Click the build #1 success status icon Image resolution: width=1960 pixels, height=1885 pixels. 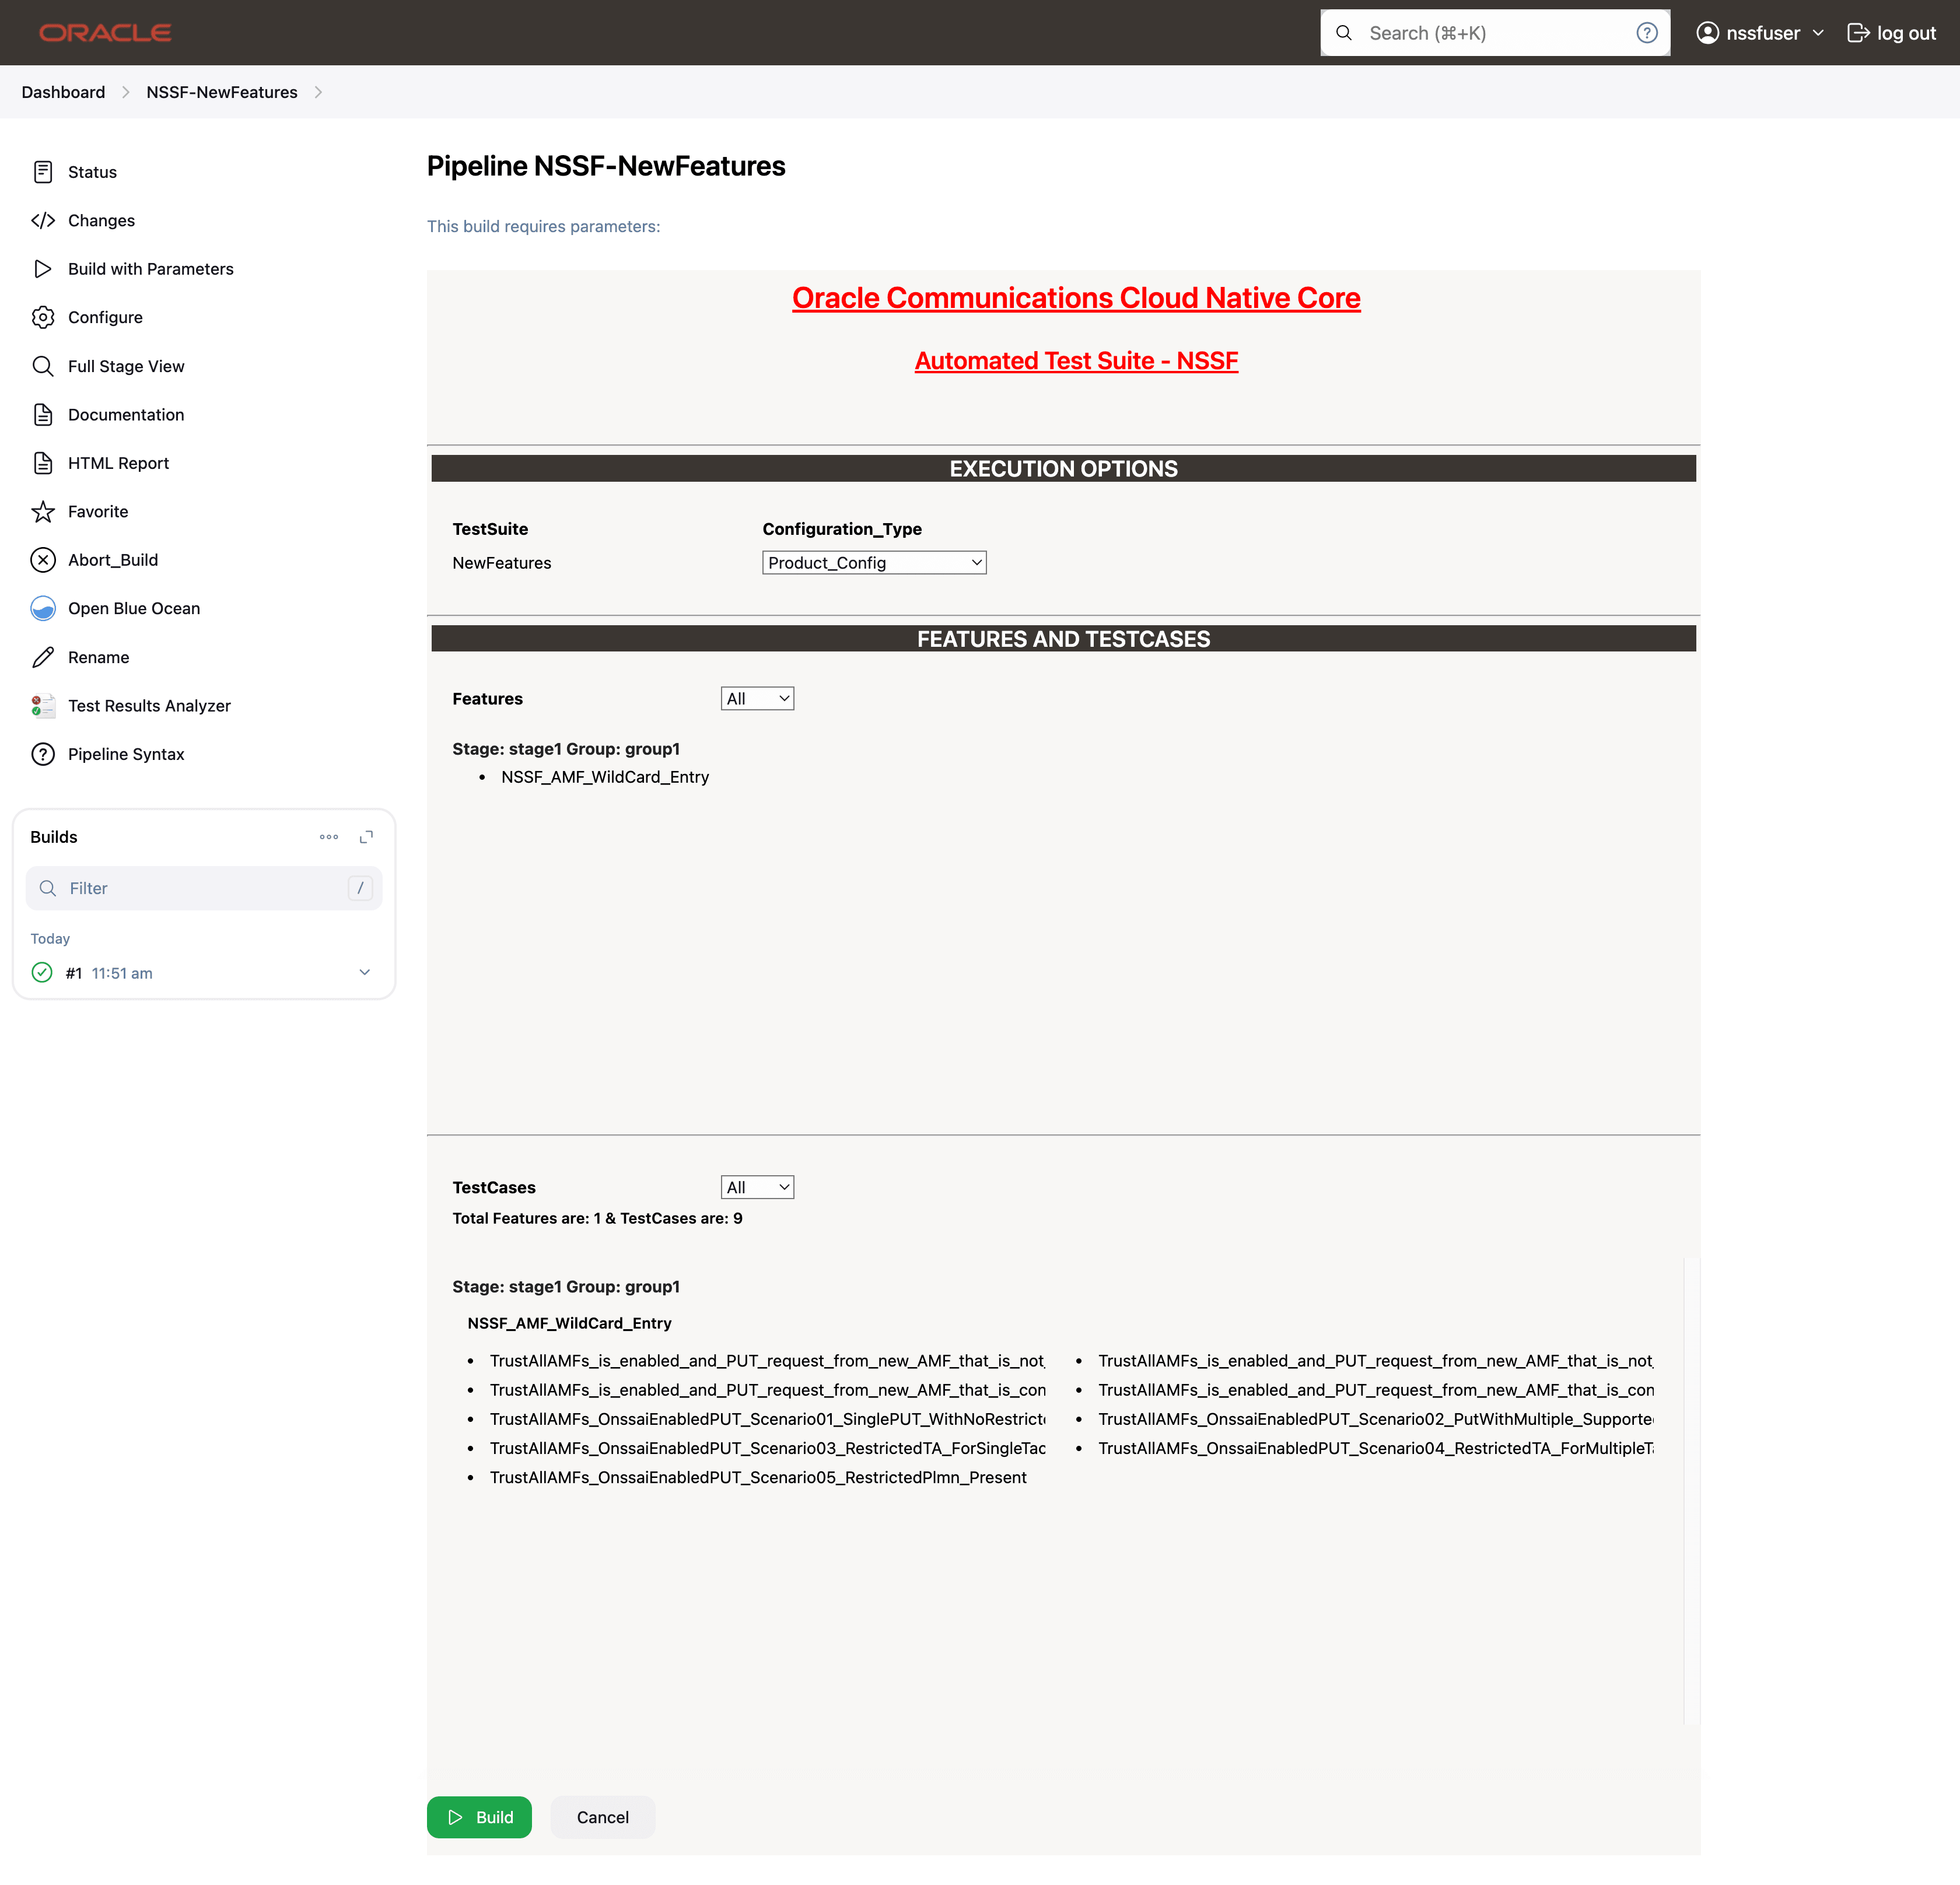[42, 972]
